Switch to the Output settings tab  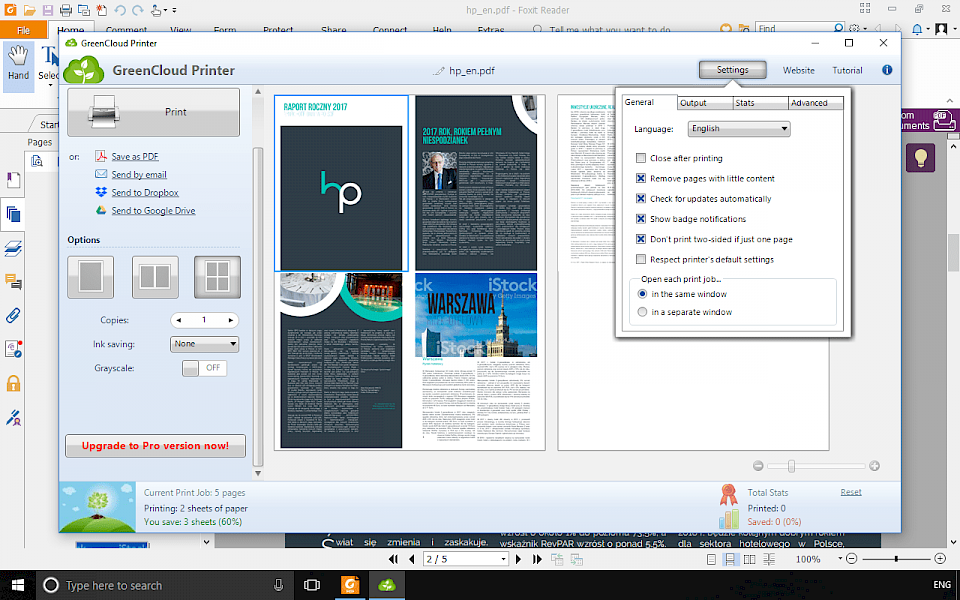tap(705, 103)
